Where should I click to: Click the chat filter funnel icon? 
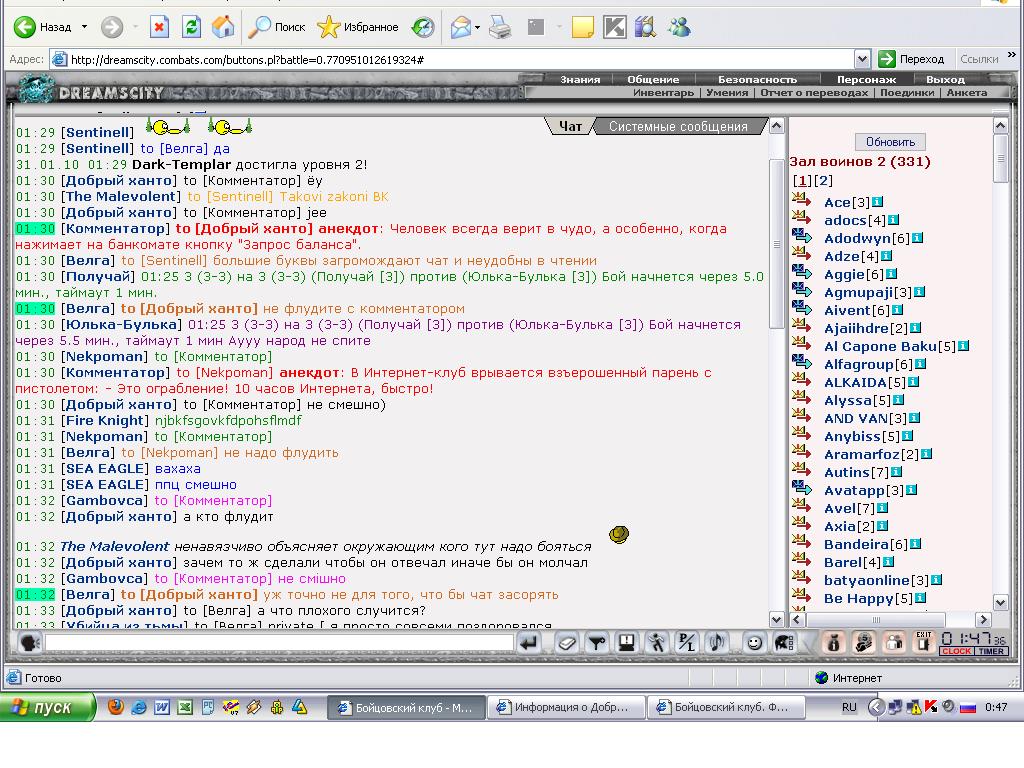coord(596,643)
